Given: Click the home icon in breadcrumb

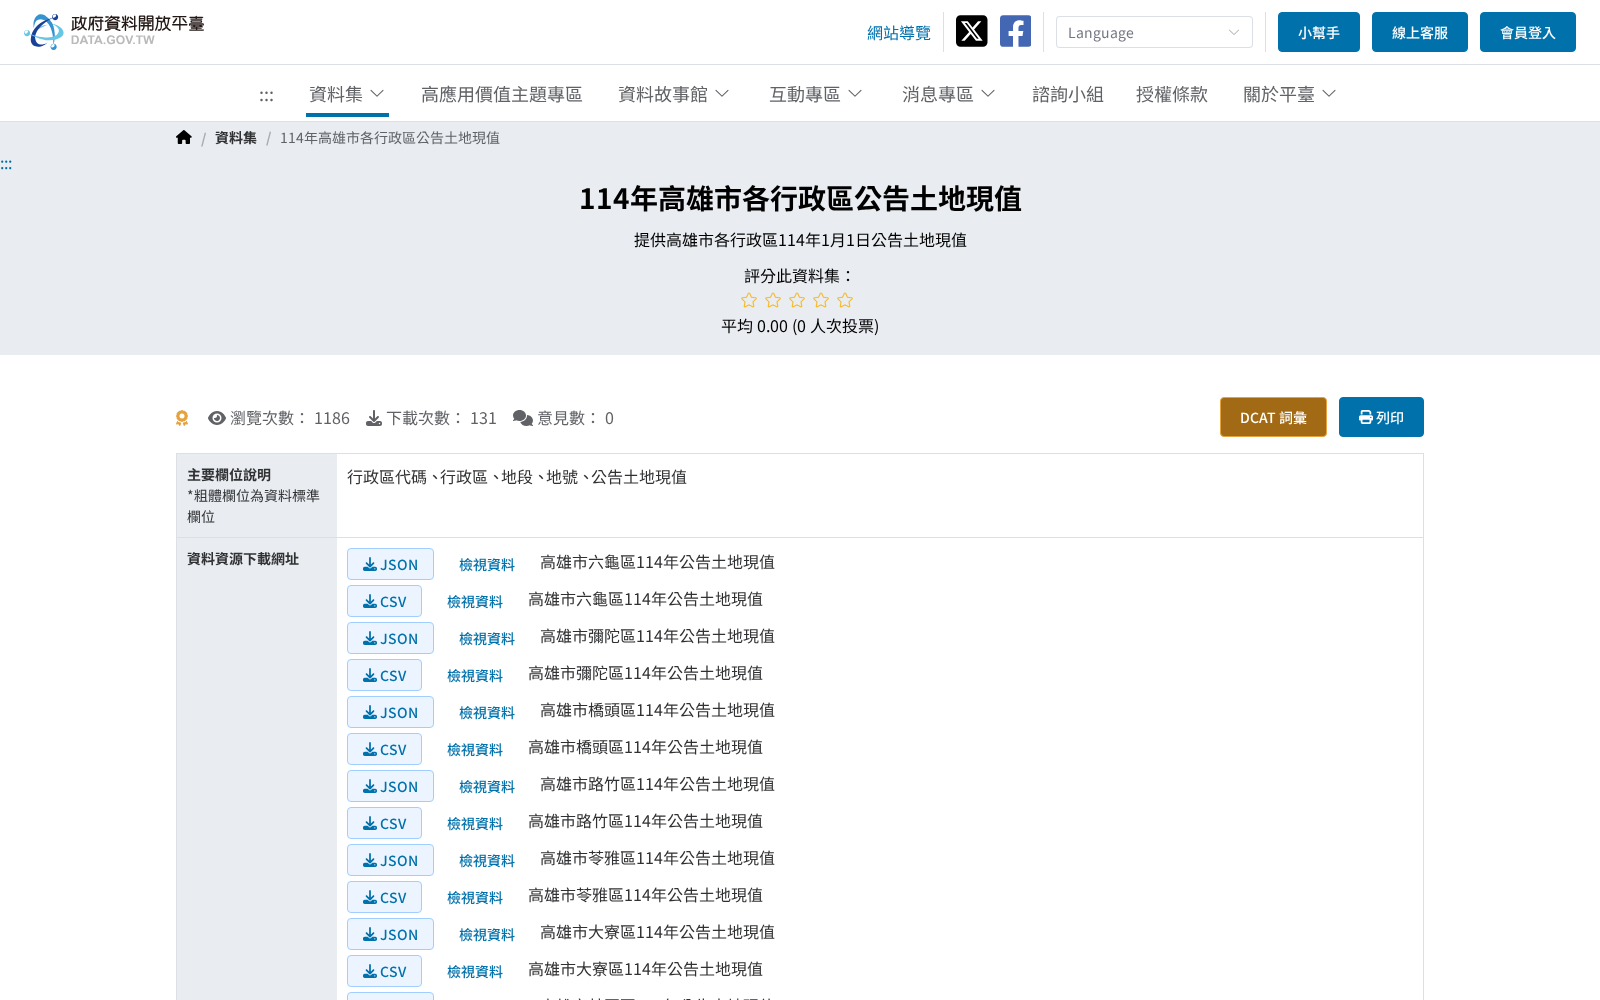Looking at the screenshot, I should click(x=184, y=138).
